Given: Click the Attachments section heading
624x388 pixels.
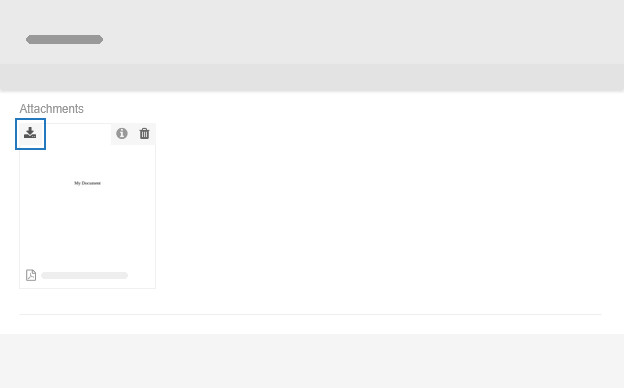Looking at the screenshot, I should click(51, 109).
